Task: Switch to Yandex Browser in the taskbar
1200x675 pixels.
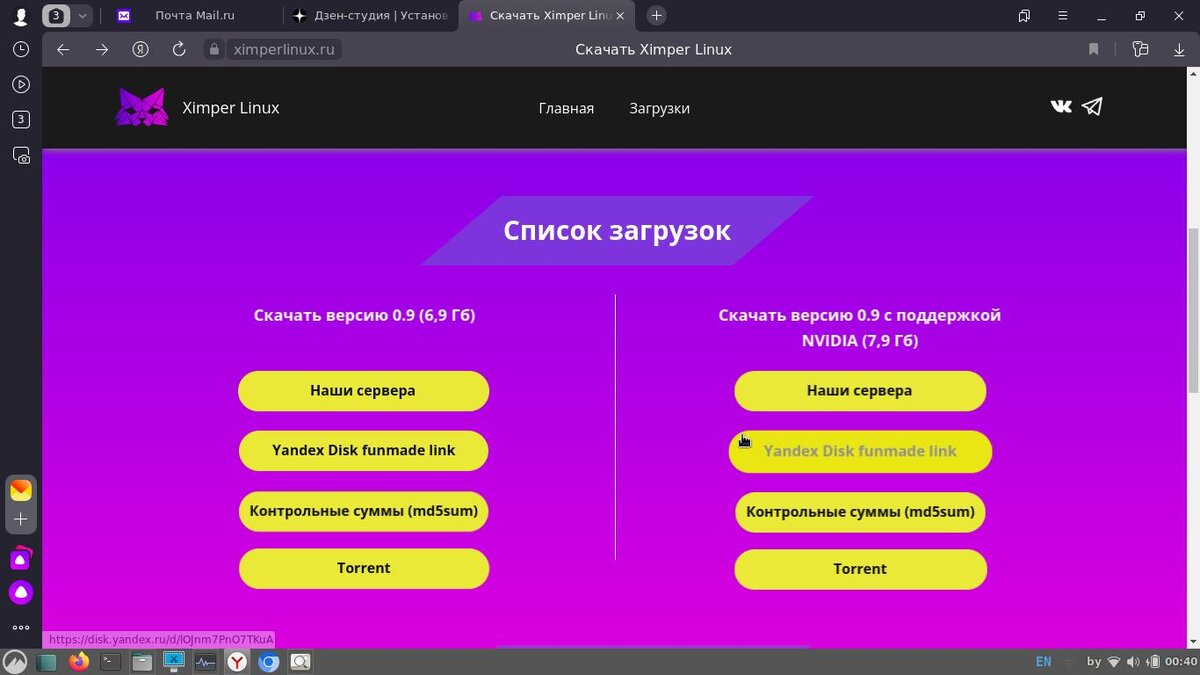Action: click(237, 661)
